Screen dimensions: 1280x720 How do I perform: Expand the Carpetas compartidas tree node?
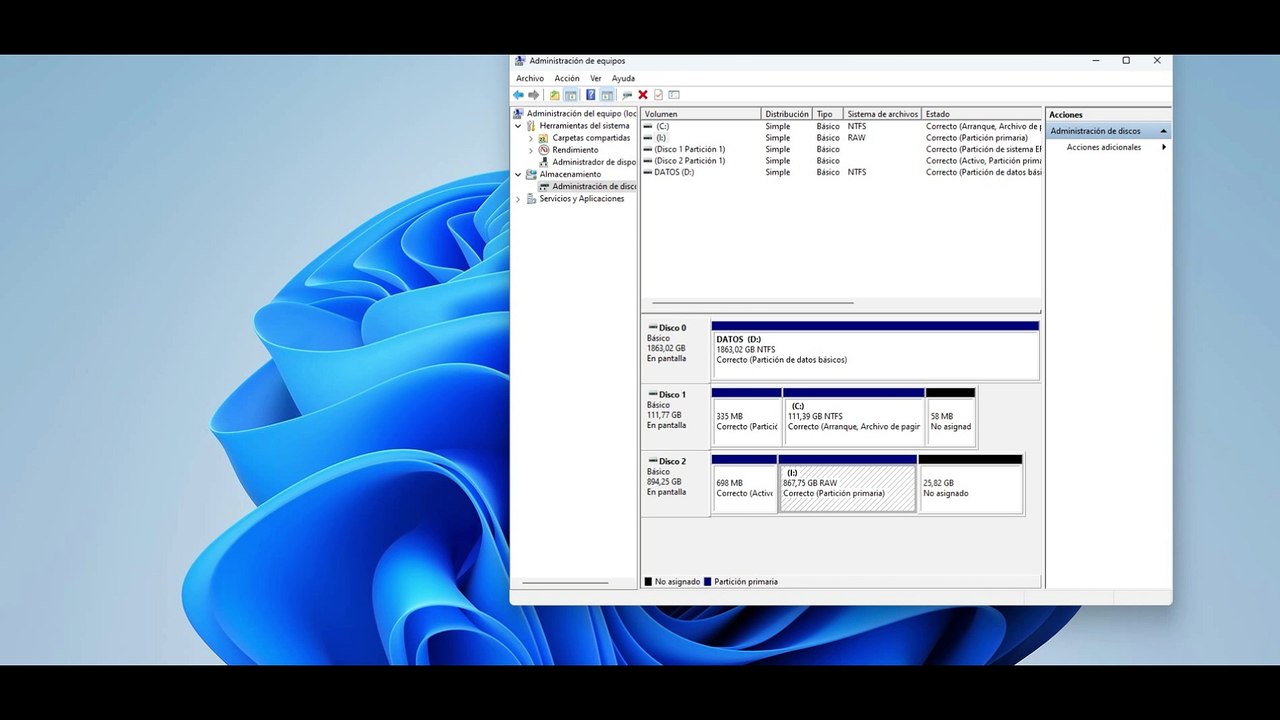click(x=531, y=138)
